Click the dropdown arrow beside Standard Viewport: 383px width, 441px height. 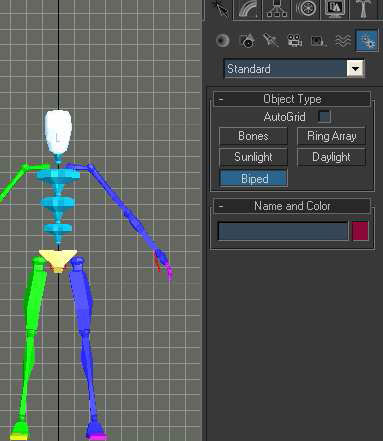355,69
